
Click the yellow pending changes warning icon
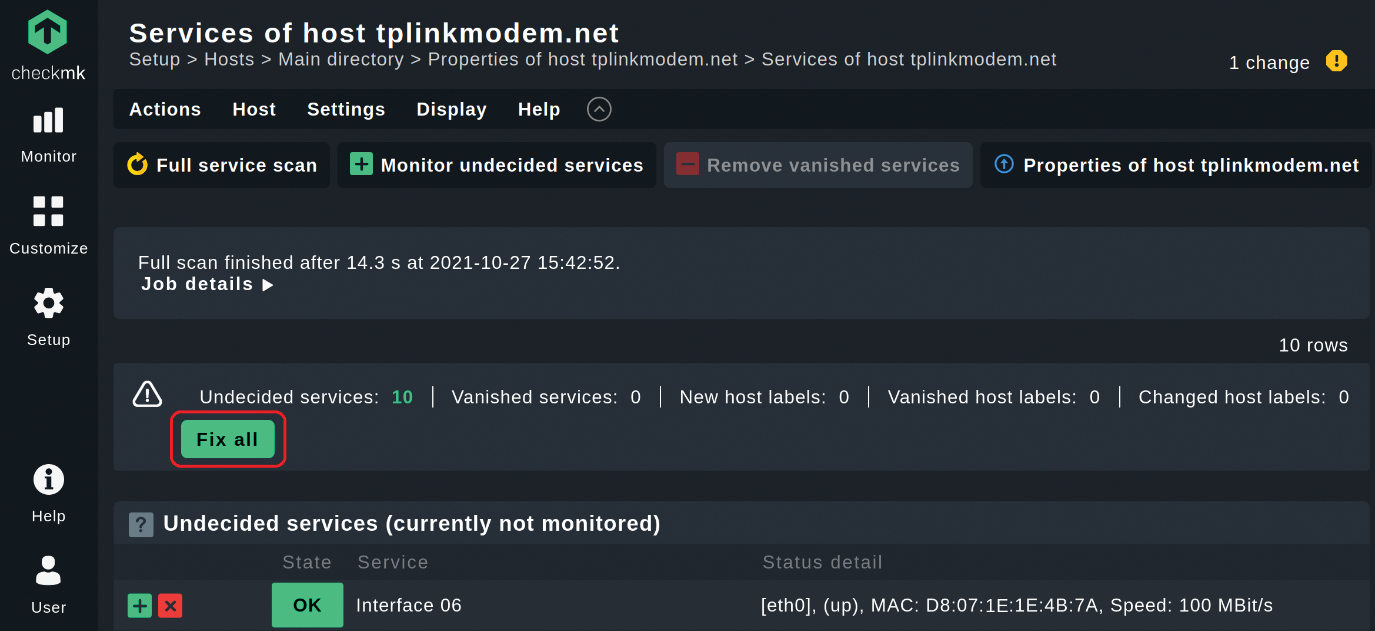click(x=1336, y=61)
